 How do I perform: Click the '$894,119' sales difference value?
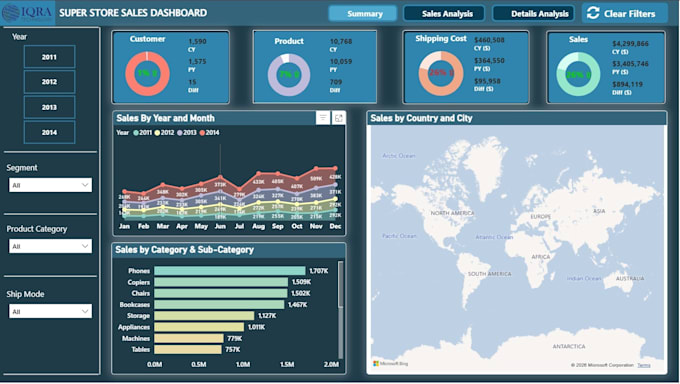627,84
